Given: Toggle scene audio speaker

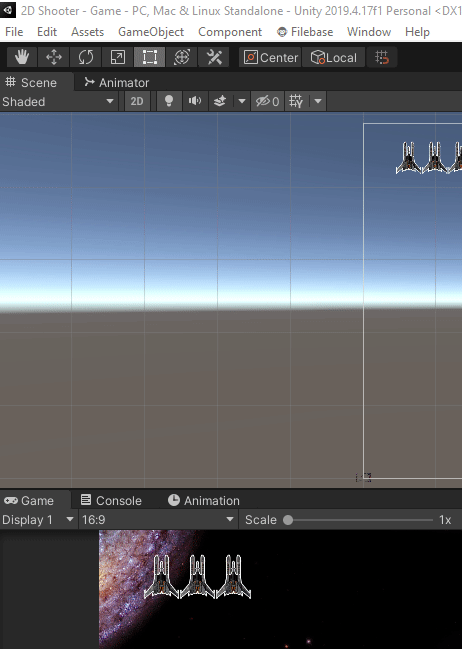Looking at the screenshot, I should [x=195, y=101].
